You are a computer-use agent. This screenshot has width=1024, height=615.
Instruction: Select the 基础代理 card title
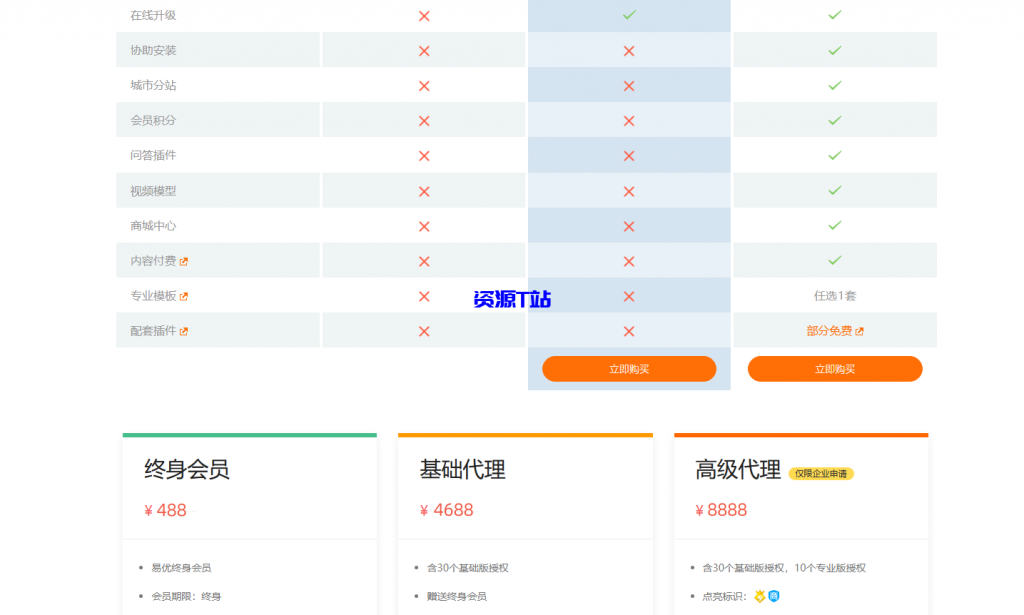click(461, 470)
